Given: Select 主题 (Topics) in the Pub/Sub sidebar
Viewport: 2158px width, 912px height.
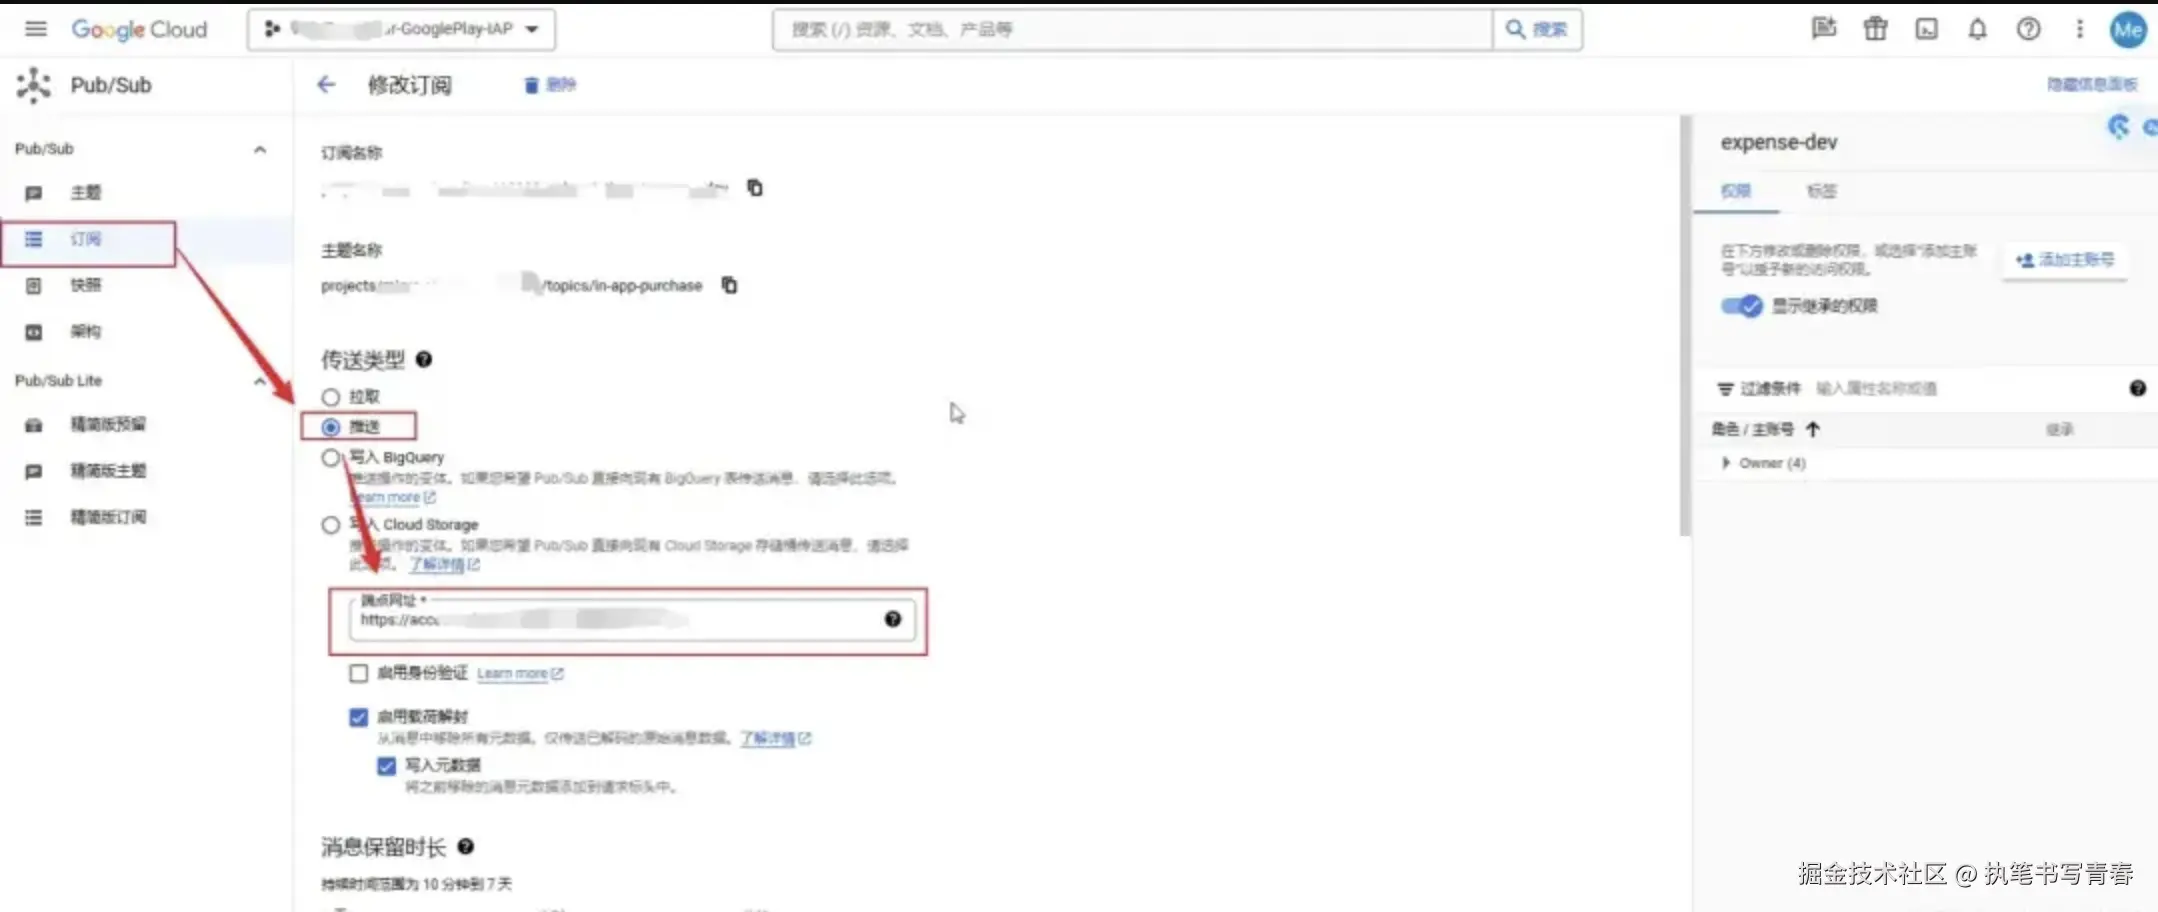Looking at the screenshot, I should click(x=86, y=192).
